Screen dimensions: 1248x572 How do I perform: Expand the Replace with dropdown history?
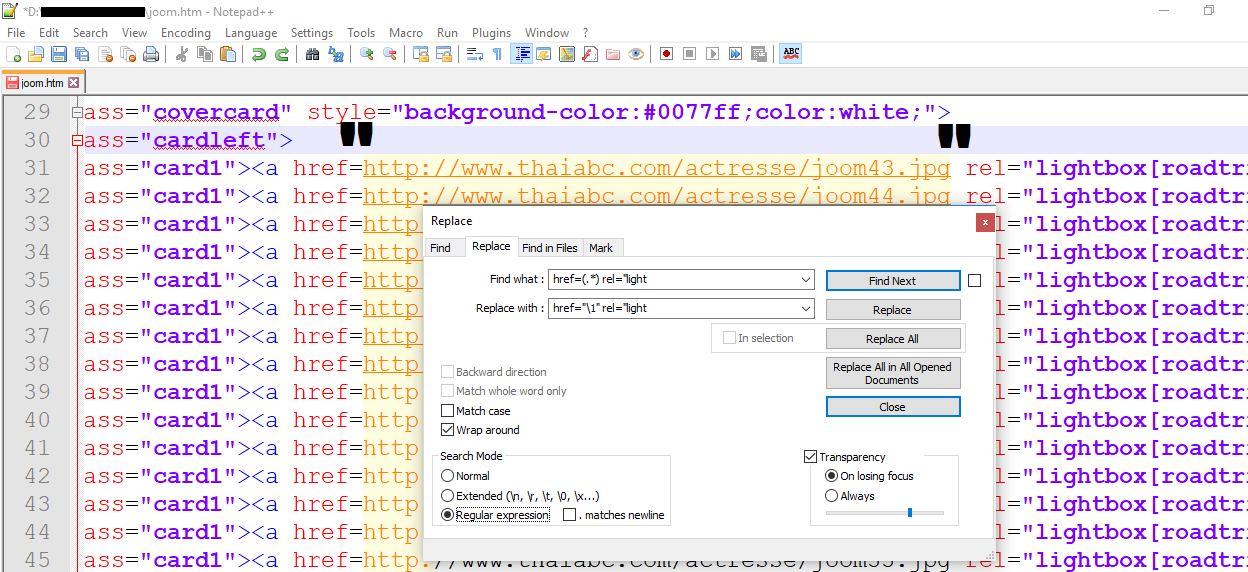coord(806,308)
